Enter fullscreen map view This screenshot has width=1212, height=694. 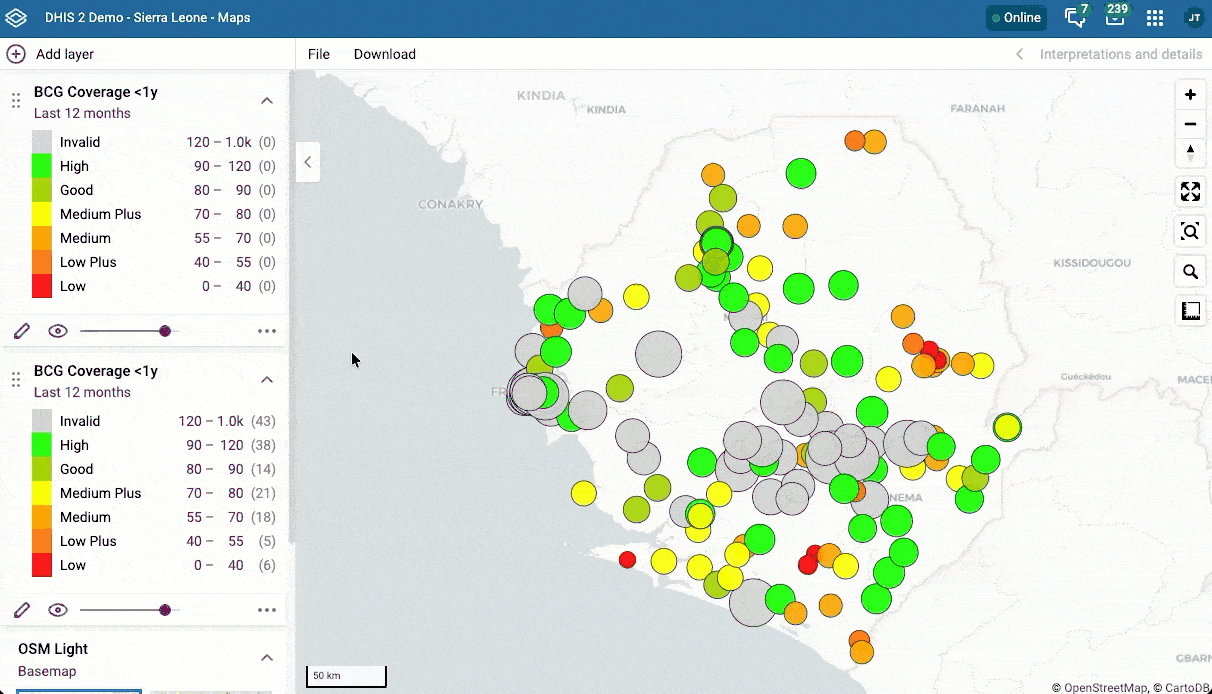tap(1190, 192)
